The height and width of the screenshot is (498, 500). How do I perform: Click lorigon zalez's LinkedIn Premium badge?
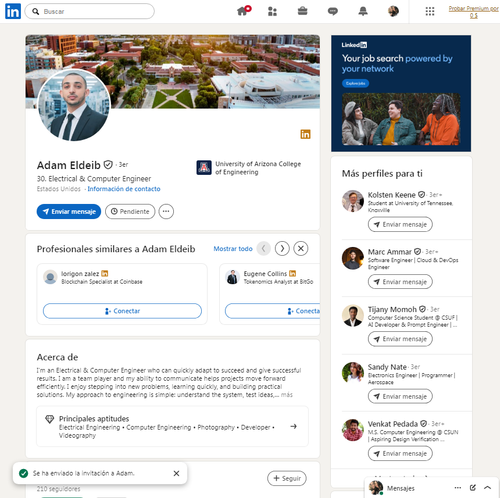click(x=105, y=273)
